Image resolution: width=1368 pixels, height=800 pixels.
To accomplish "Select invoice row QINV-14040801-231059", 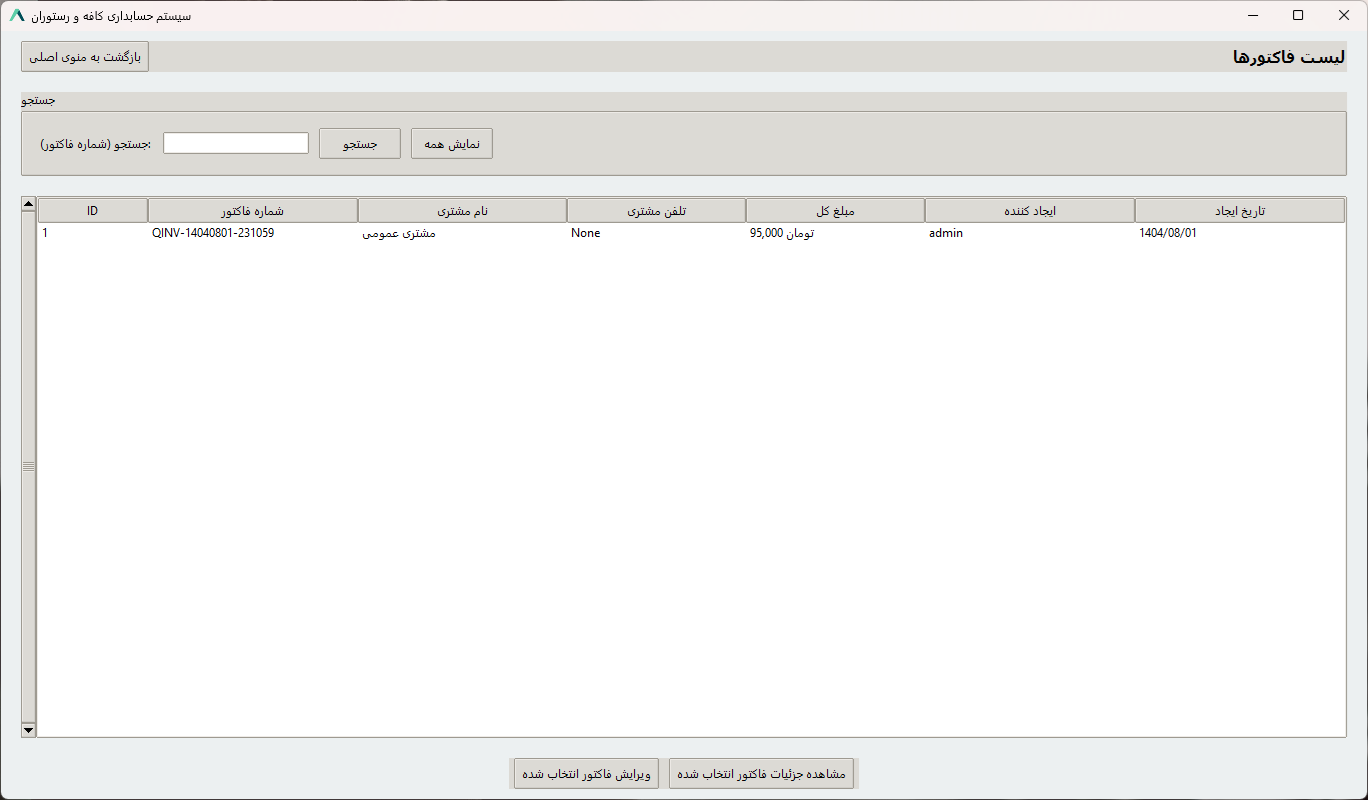I will click(x=212, y=233).
